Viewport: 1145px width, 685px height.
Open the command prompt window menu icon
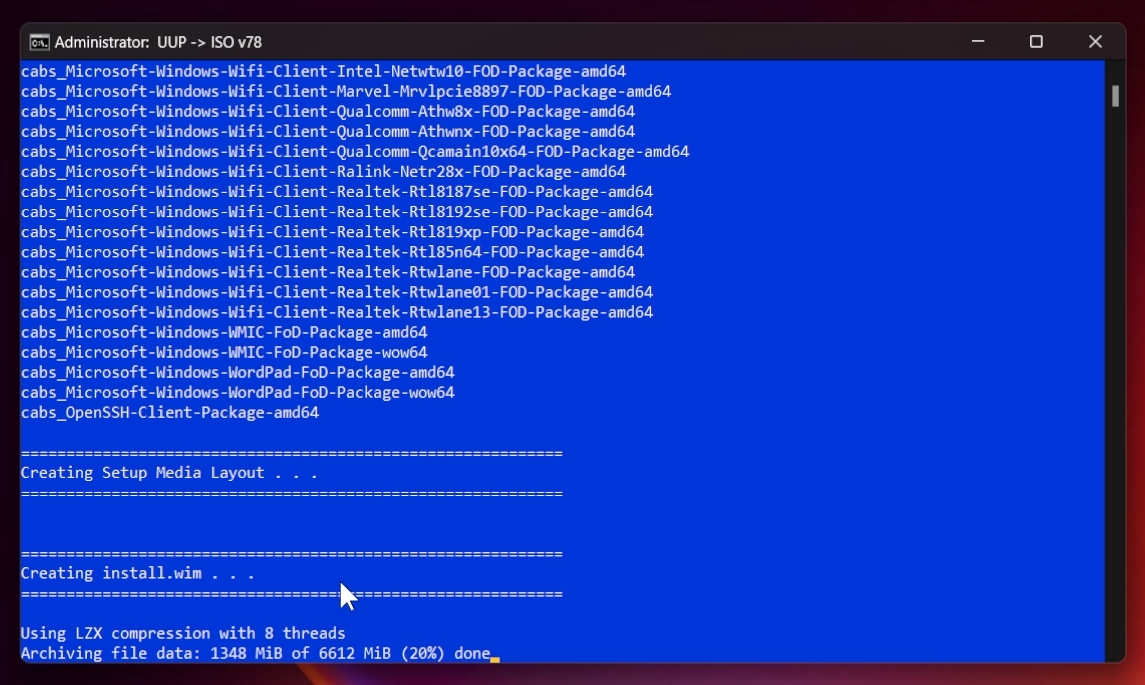41,41
